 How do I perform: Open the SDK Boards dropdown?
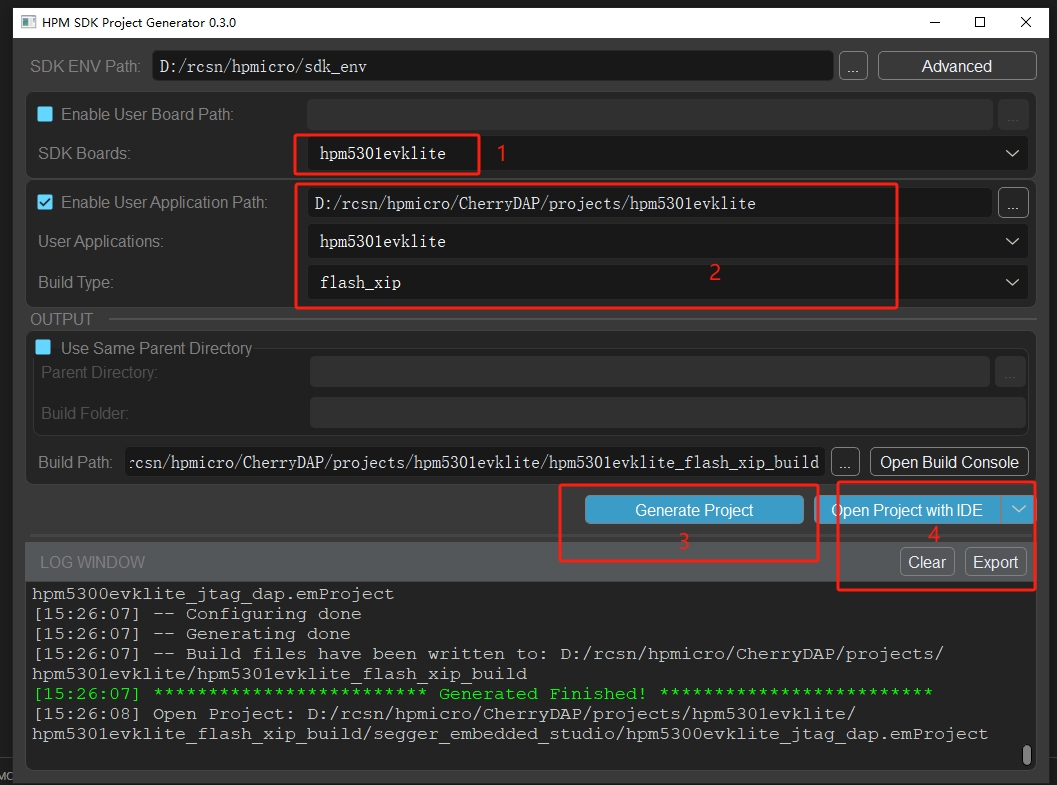[x=1011, y=153]
